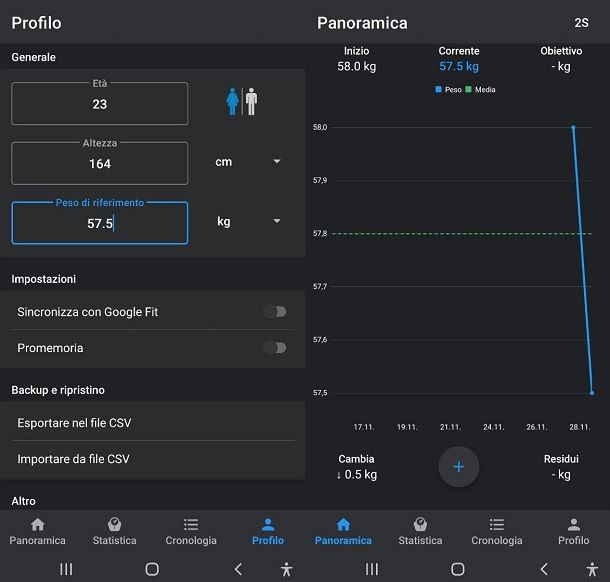The height and width of the screenshot is (582, 610).
Task: Tap the 28.11. date label
Action: [580, 427]
